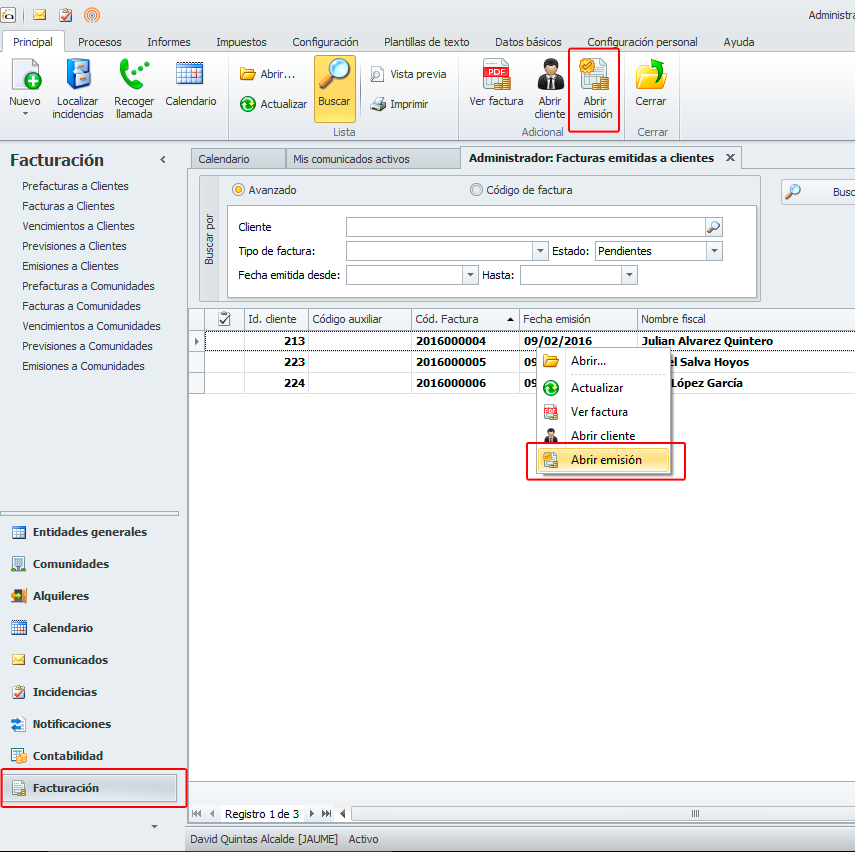This screenshot has width=855, height=852.
Task: Click the Buscar magnifier icon in ribbon
Action: [x=334, y=77]
